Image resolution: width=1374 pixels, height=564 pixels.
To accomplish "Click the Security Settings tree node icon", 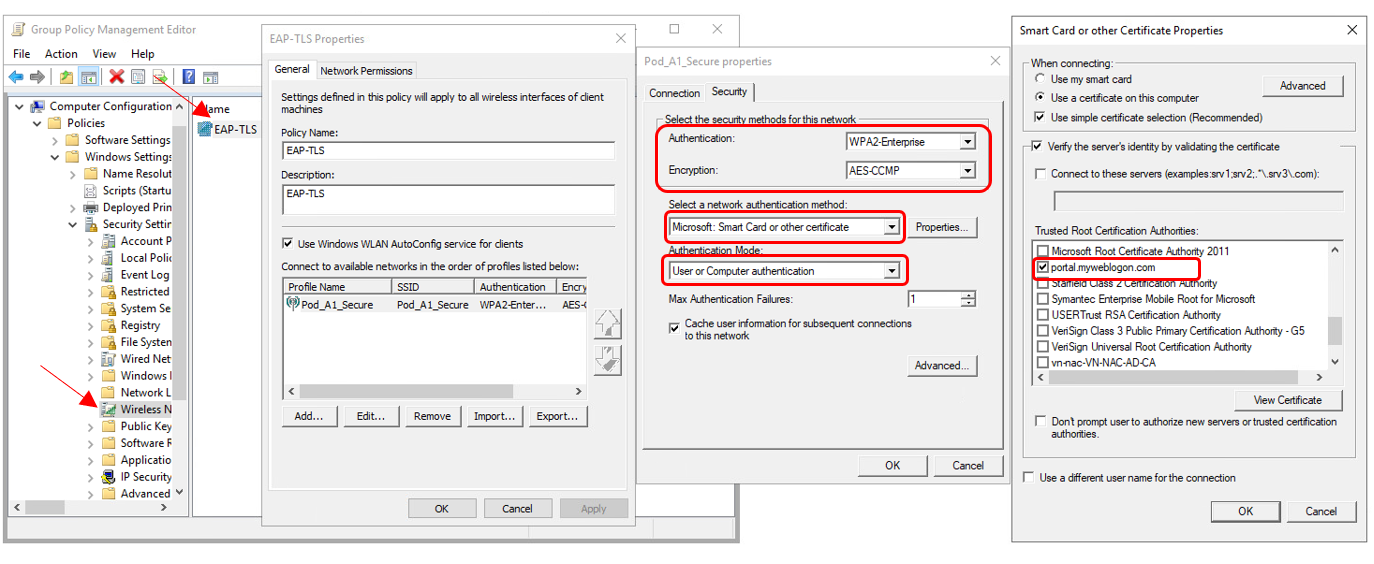I will [x=91, y=224].
